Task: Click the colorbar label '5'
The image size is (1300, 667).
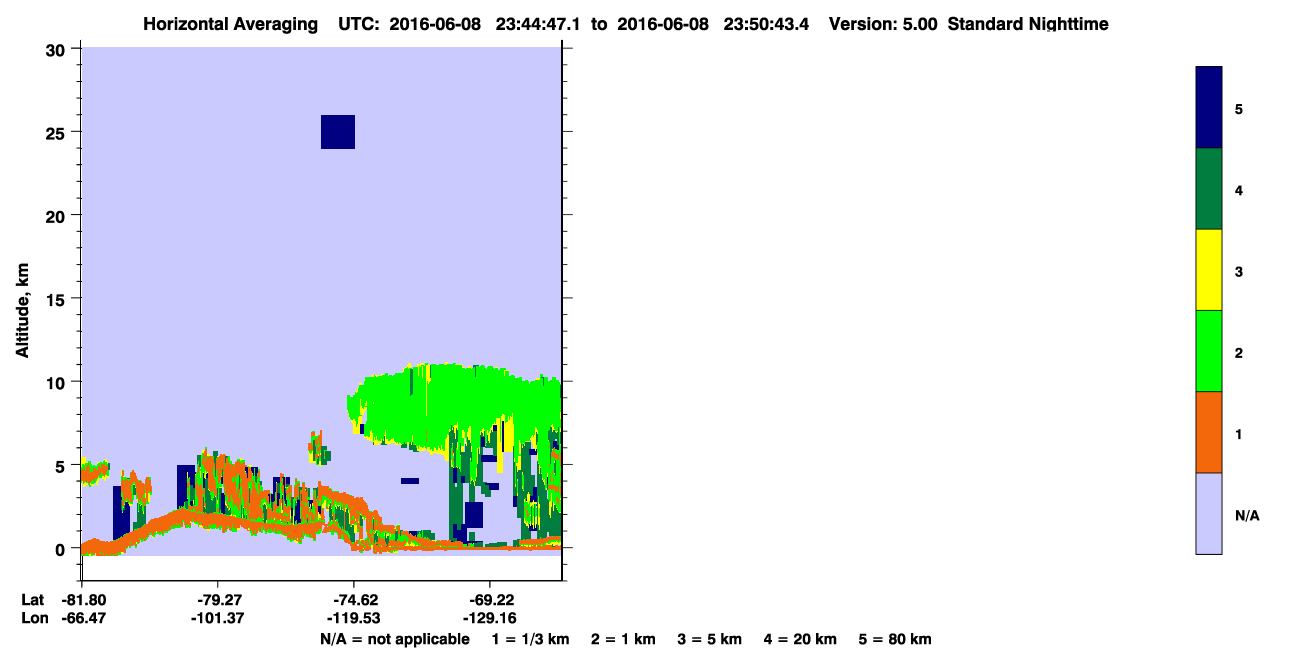Action: pyautogui.click(x=1239, y=109)
